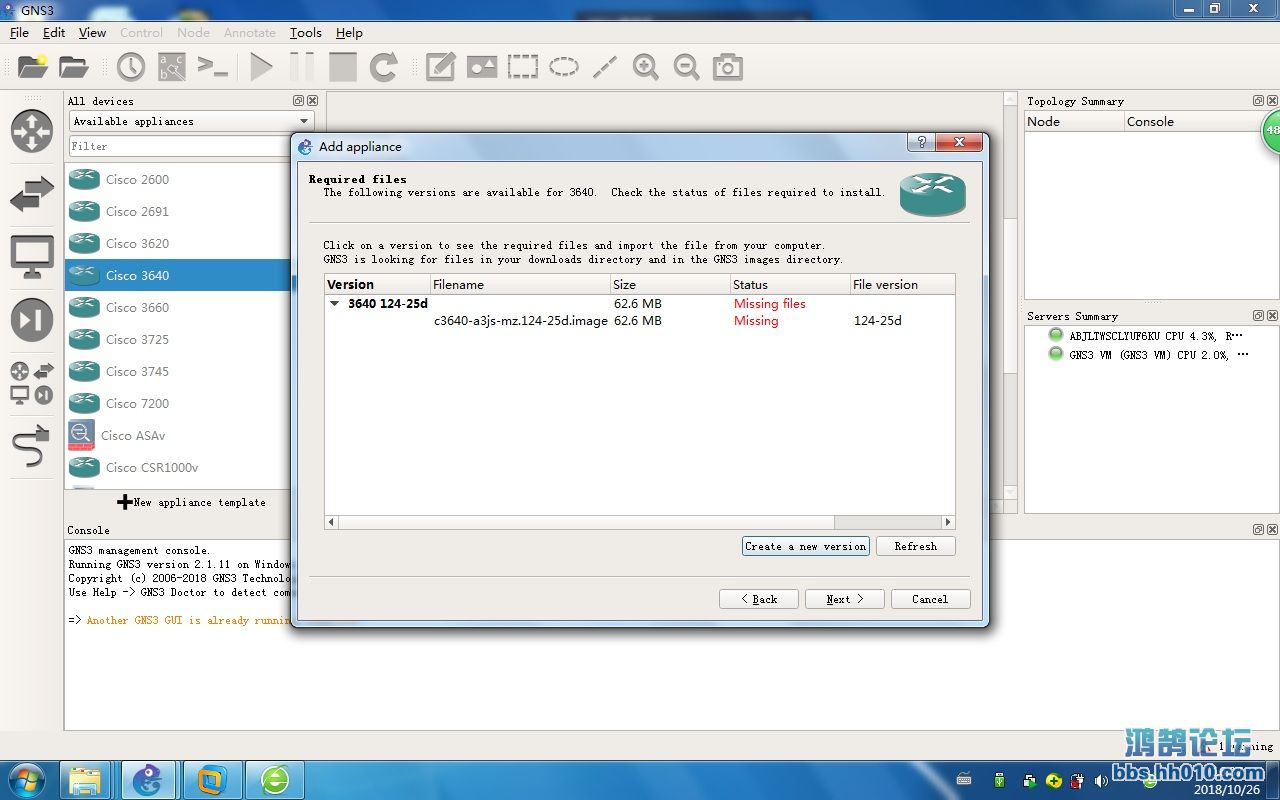
Task: Click the Status column header
Action: click(x=790, y=285)
